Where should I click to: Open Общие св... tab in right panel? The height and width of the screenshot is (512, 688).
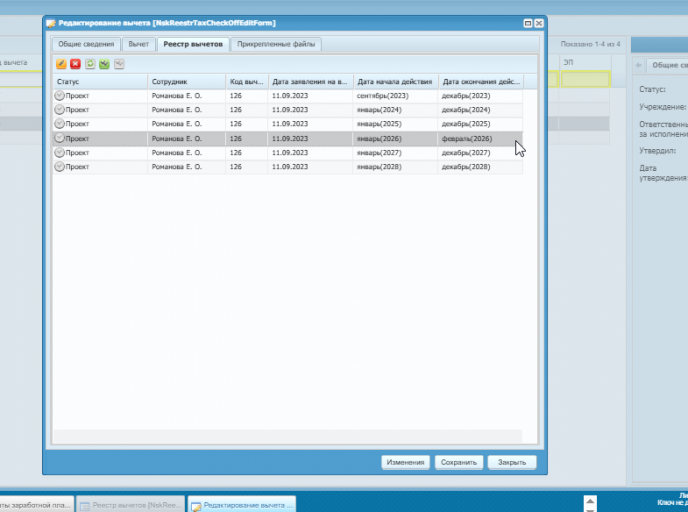(668, 65)
